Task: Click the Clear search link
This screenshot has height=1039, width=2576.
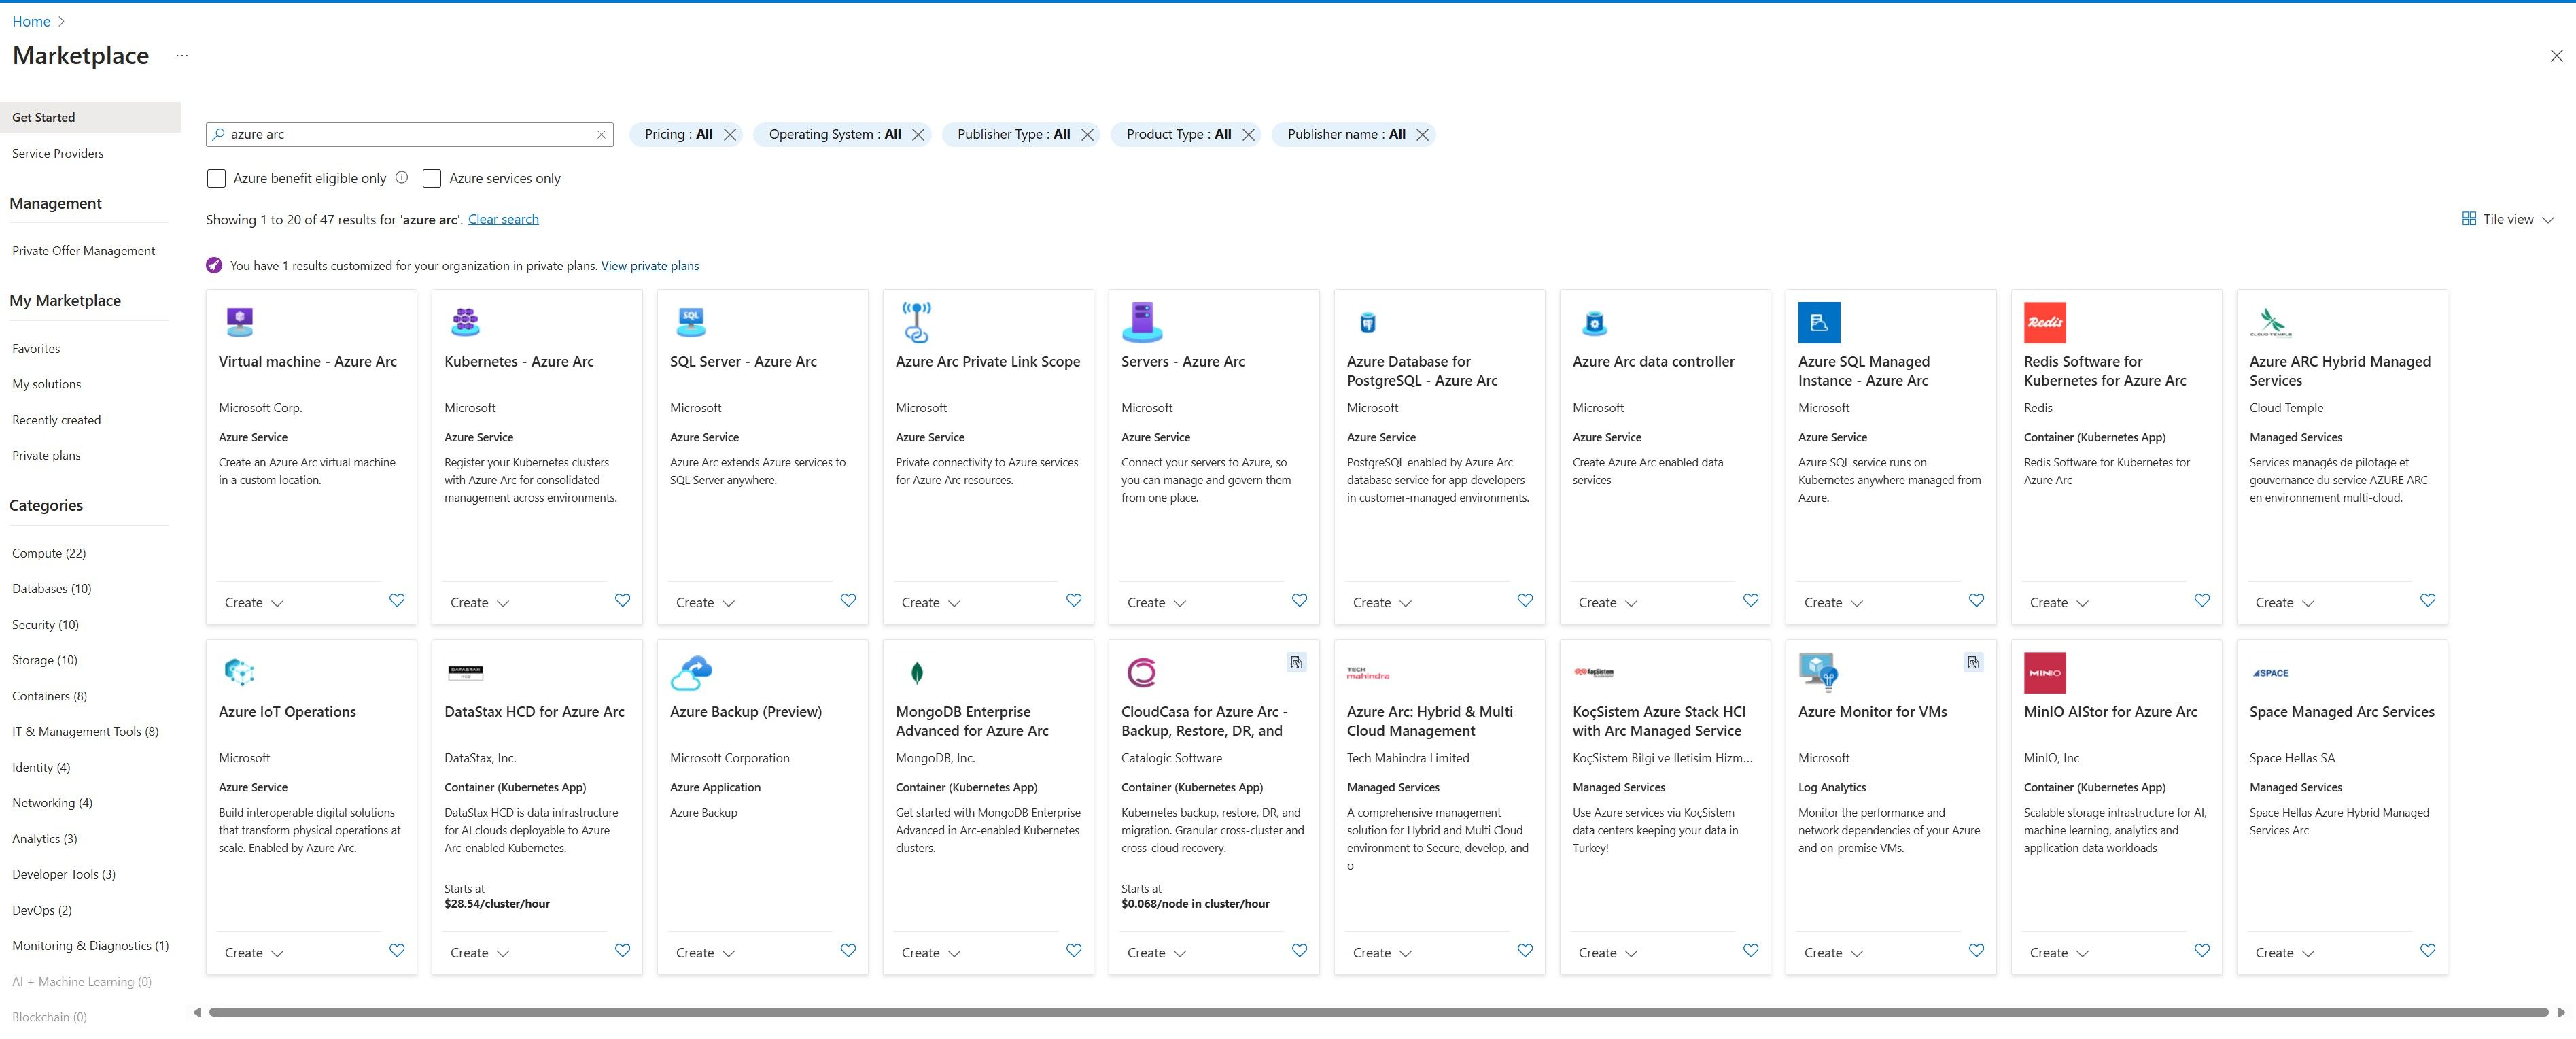Action: tap(503, 219)
